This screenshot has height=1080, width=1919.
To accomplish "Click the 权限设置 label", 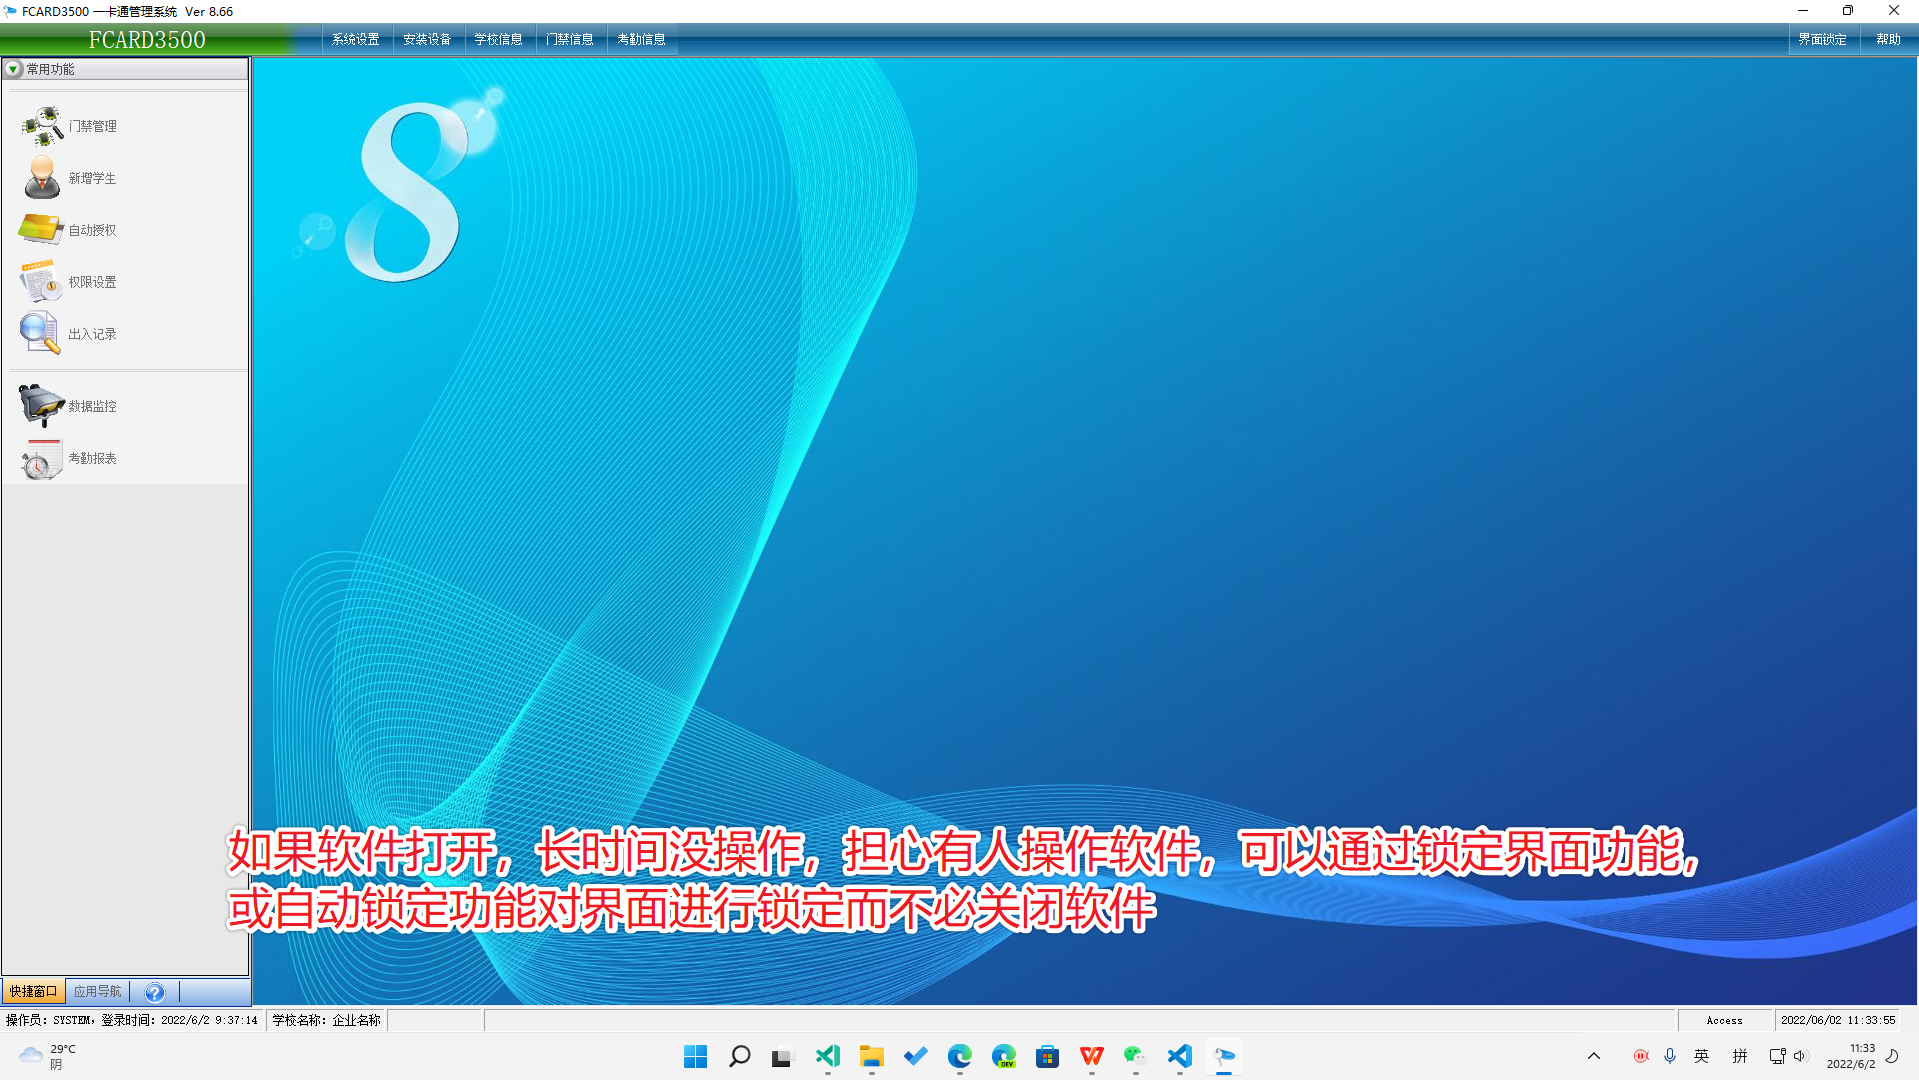I will click(x=92, y=282).
